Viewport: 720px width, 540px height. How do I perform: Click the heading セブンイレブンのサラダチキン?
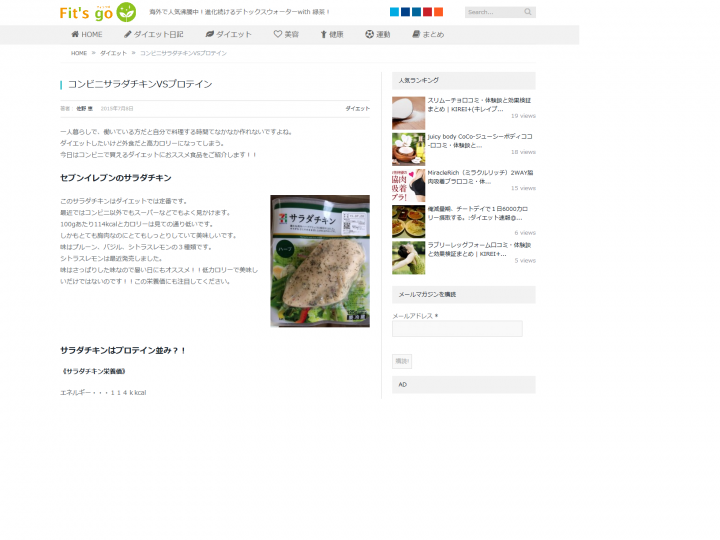coord(116,178)
